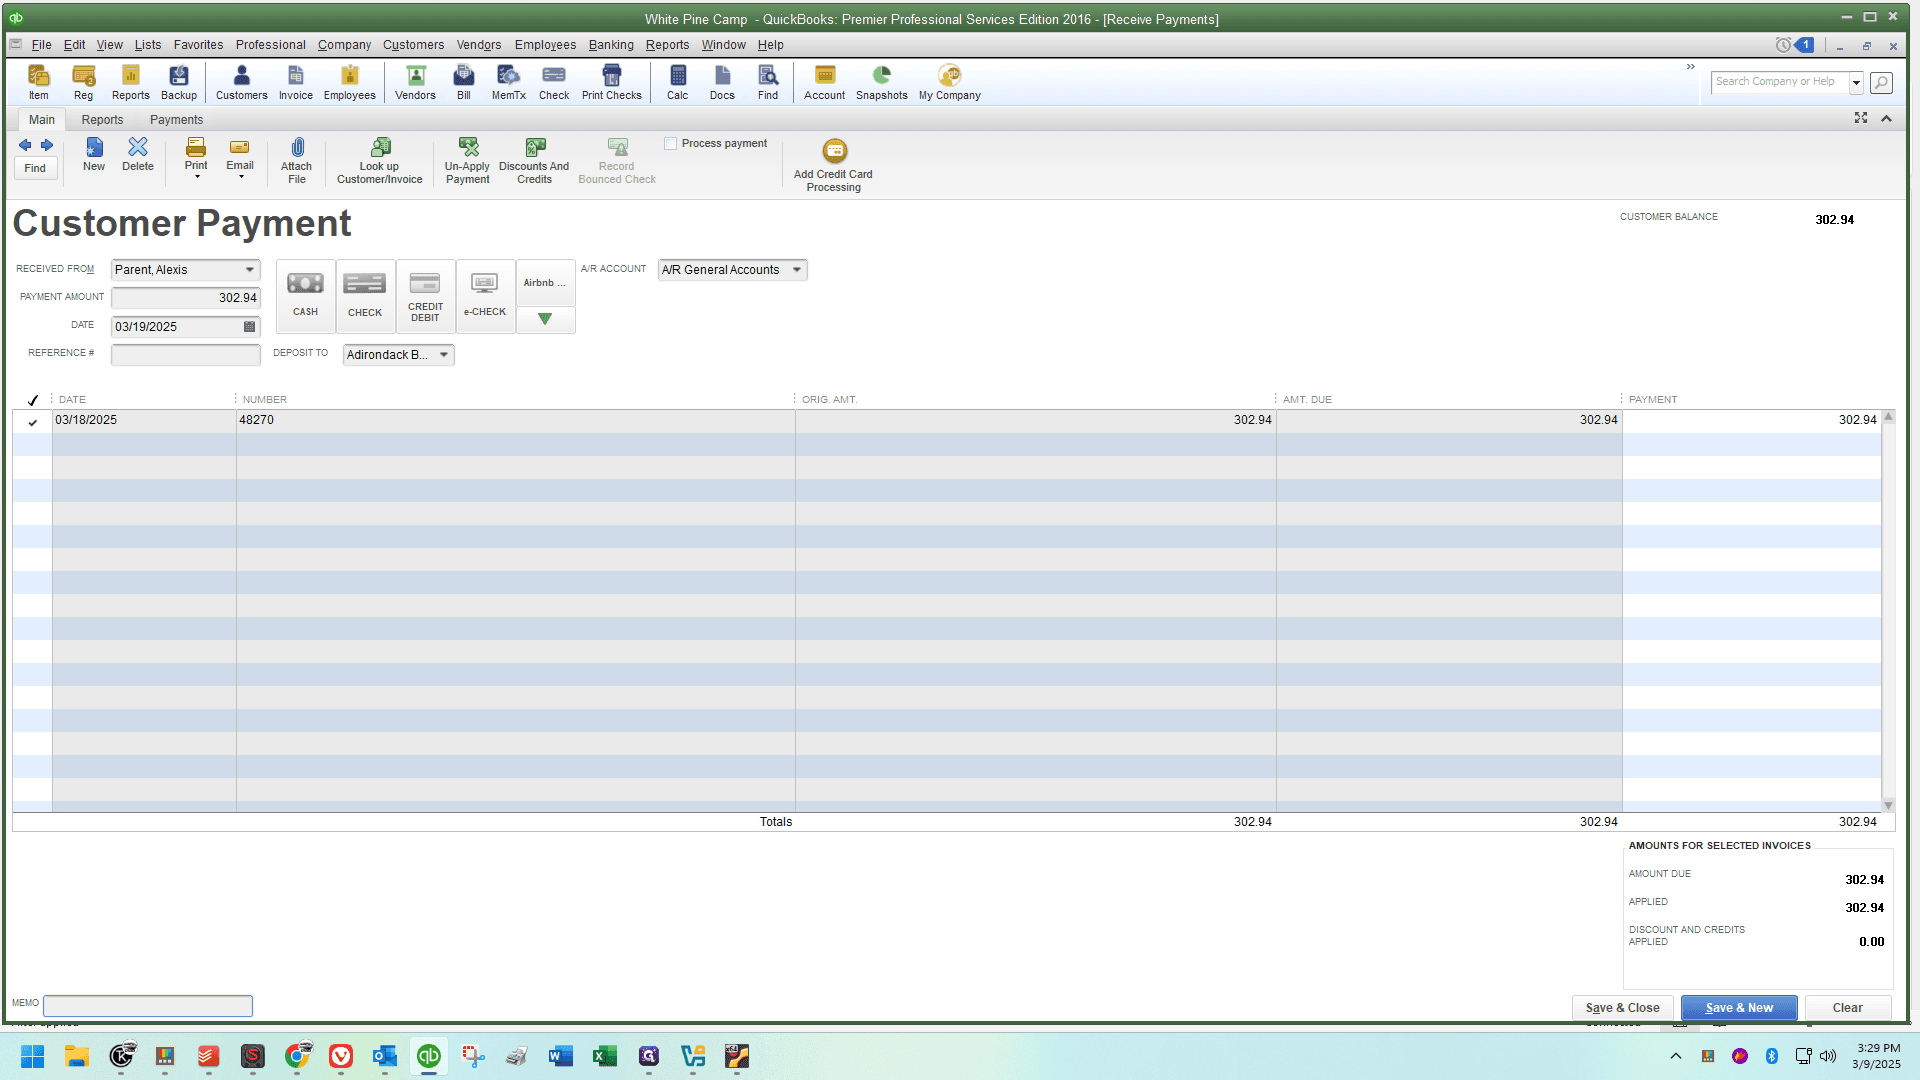Open Excel from the taskbar
Screen dimensions: 1920x1080
(604, 1056)
